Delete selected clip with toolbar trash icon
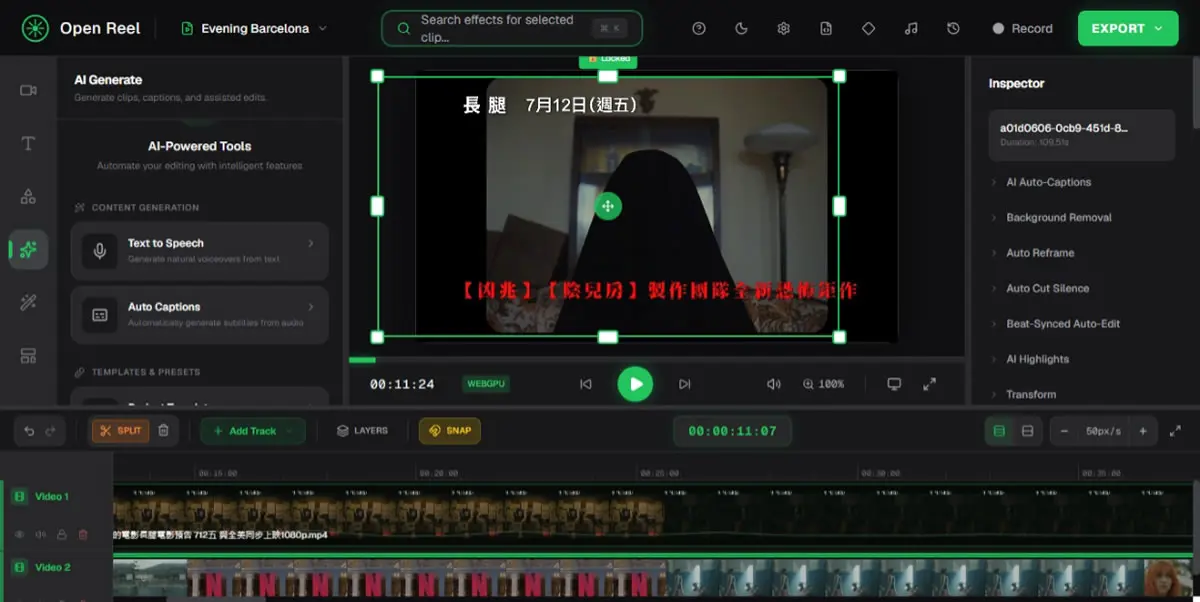1200x602 pixels. (x=164, y=431)
